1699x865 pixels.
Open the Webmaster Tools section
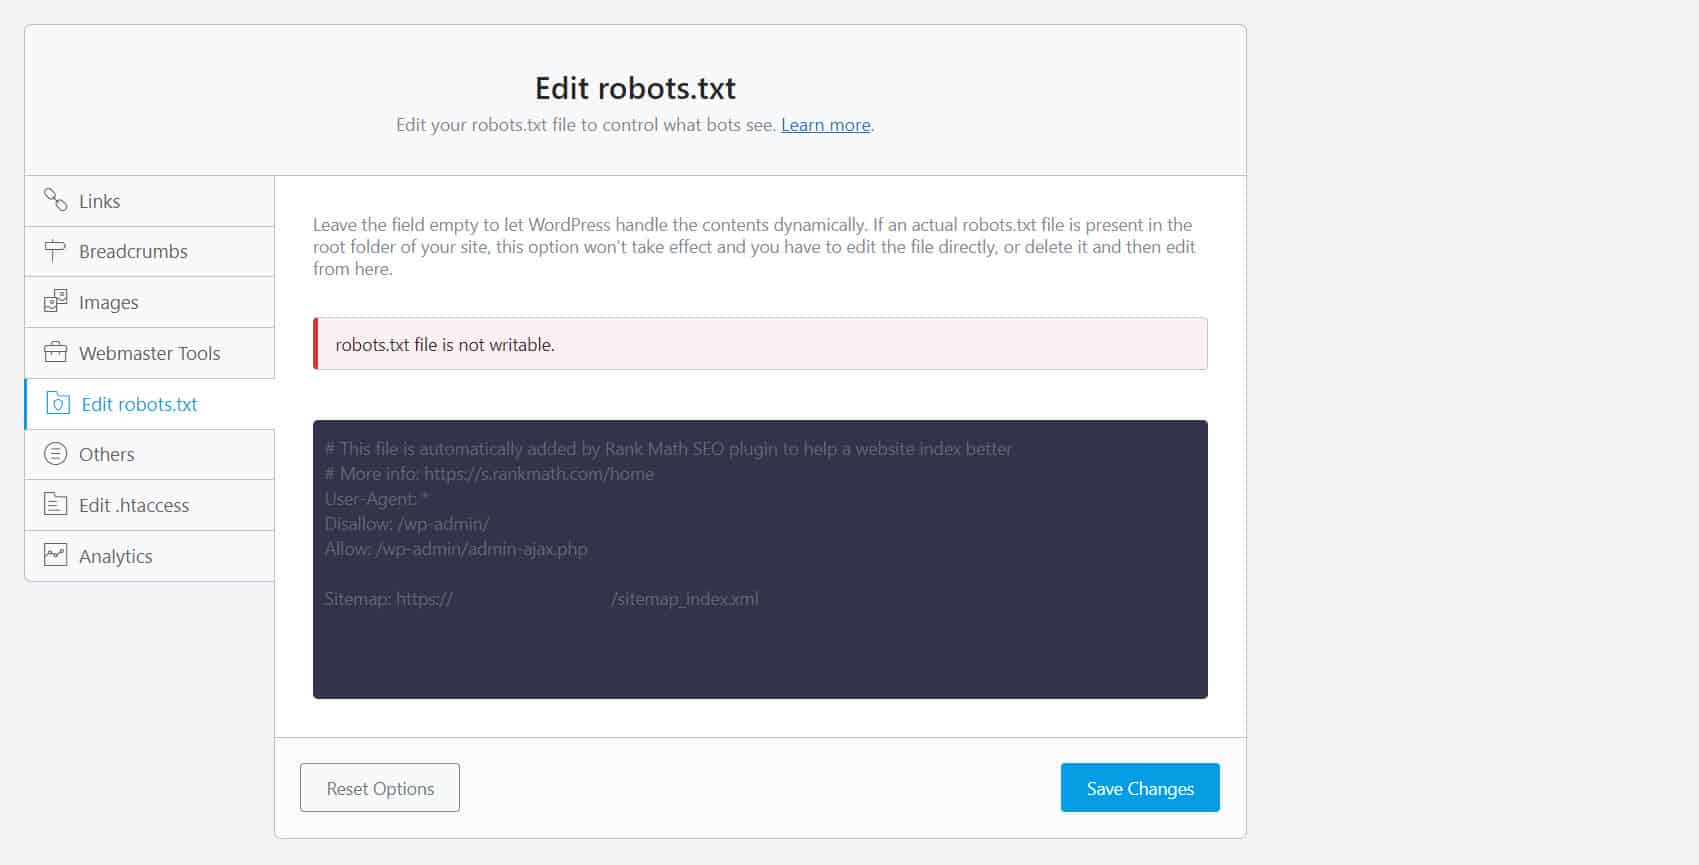click(148, 352)
